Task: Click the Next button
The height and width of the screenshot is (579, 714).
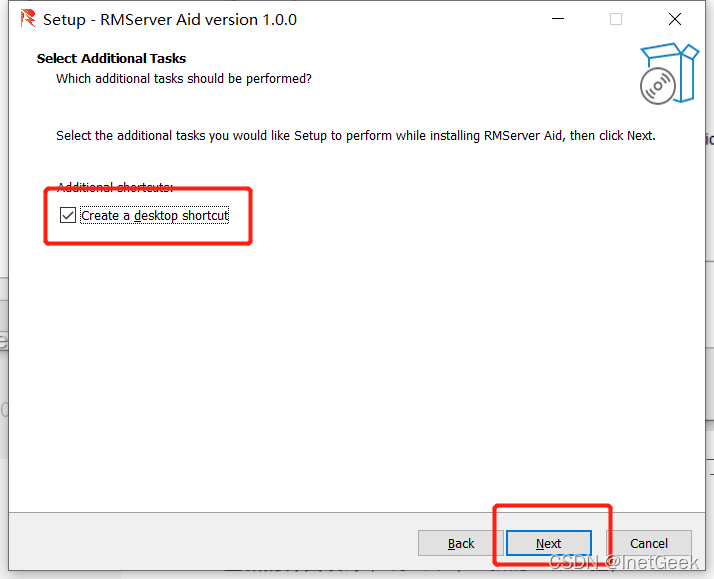Action: coord(549,543)
